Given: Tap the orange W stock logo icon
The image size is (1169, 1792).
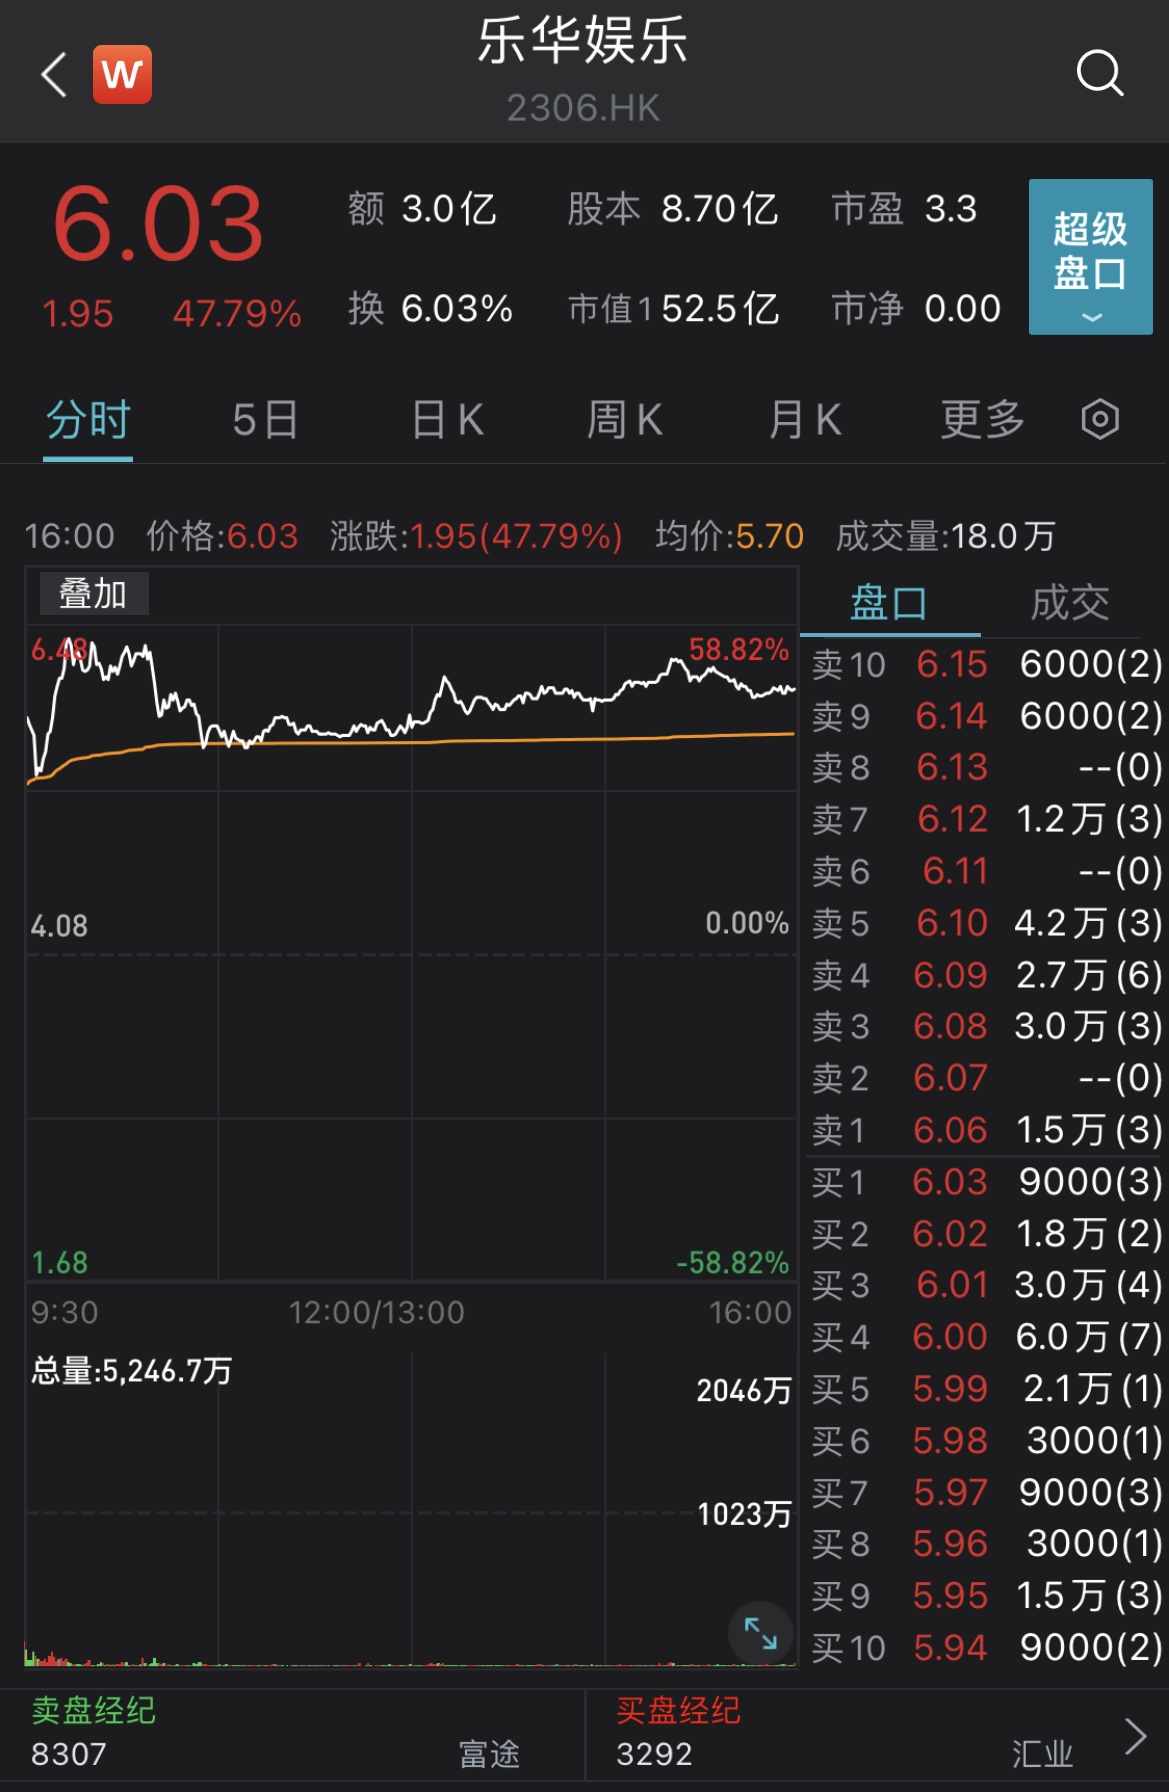Looking at the screenshot, I should tap(122, 74).
